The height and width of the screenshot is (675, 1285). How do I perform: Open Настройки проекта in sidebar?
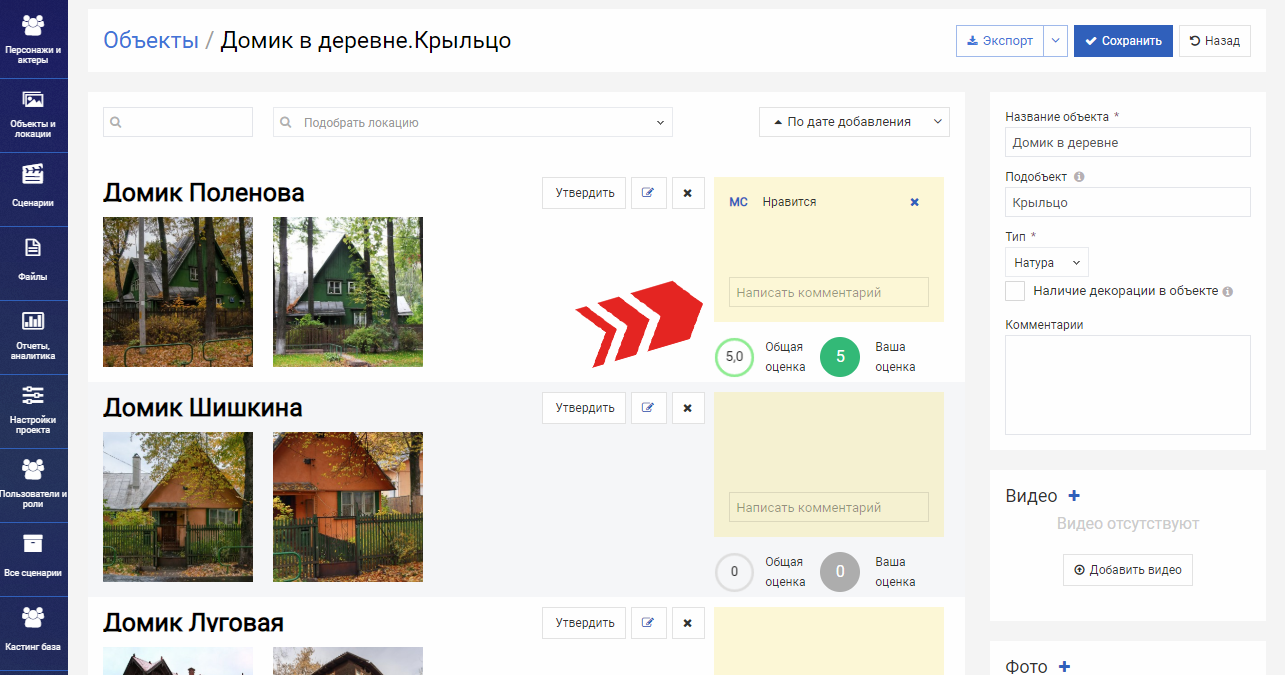pos(33,411)
